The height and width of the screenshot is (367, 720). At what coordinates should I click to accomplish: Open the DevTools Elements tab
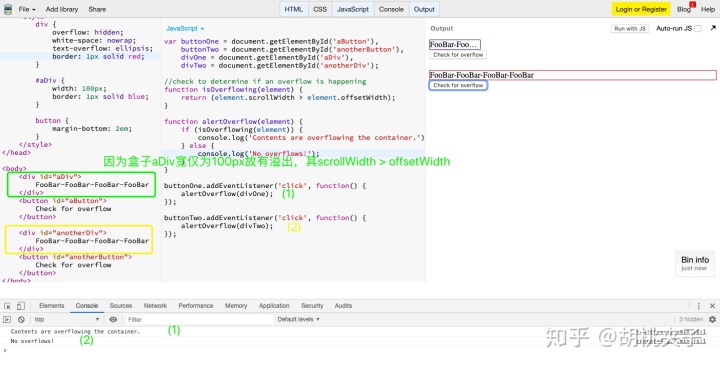pyautogui.click(x=51, y=306)
